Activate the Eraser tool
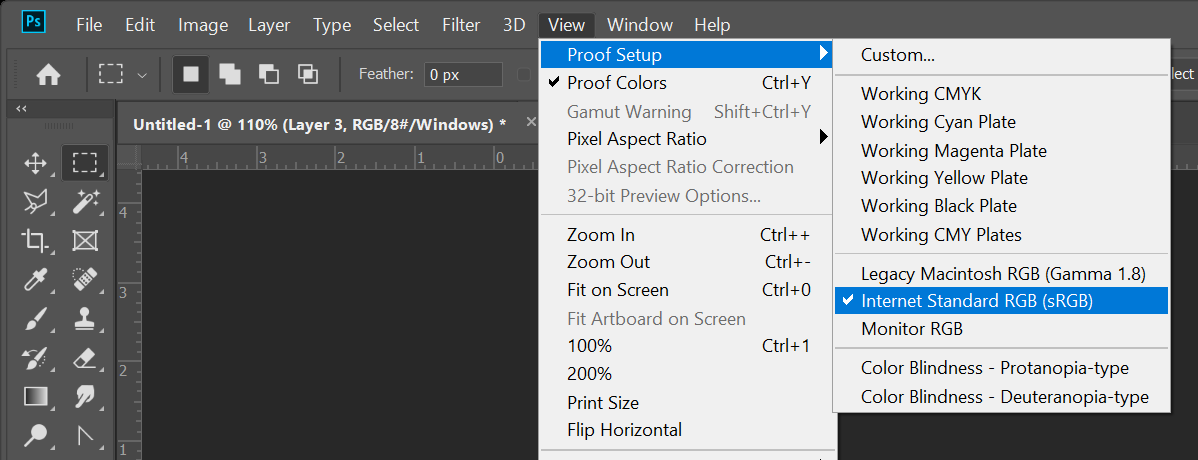This screenshot has width=1198, height=460. coord(85,357)
